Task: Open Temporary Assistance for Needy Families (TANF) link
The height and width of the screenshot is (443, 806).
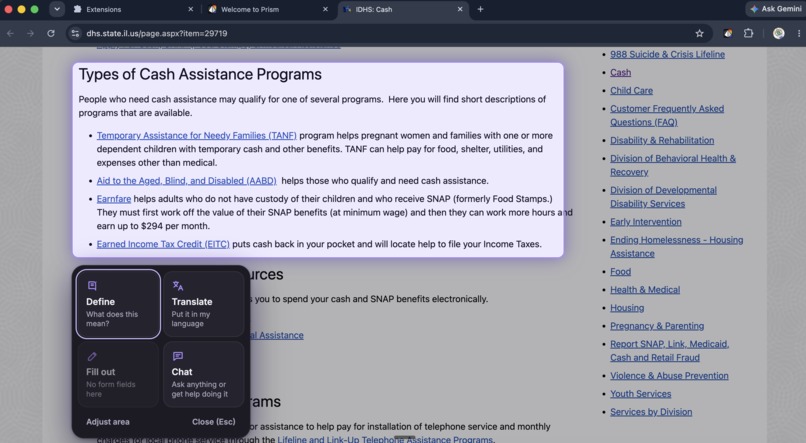Action: click(196, 136)
